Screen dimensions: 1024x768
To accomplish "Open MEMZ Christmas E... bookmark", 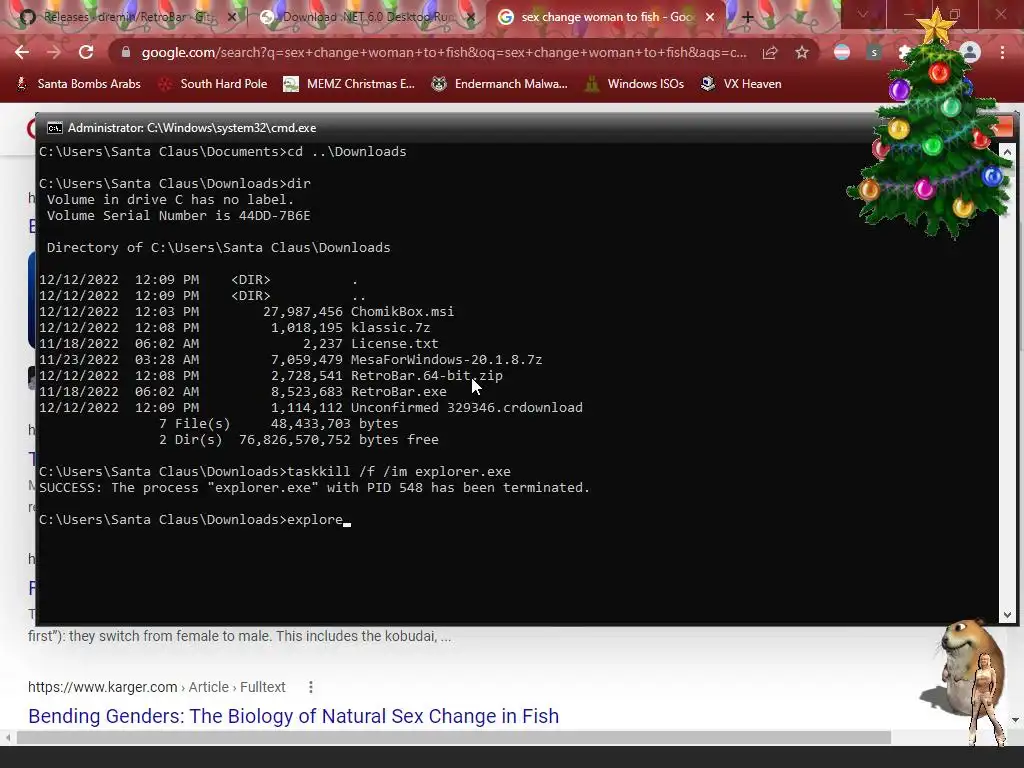I will 349,84.
